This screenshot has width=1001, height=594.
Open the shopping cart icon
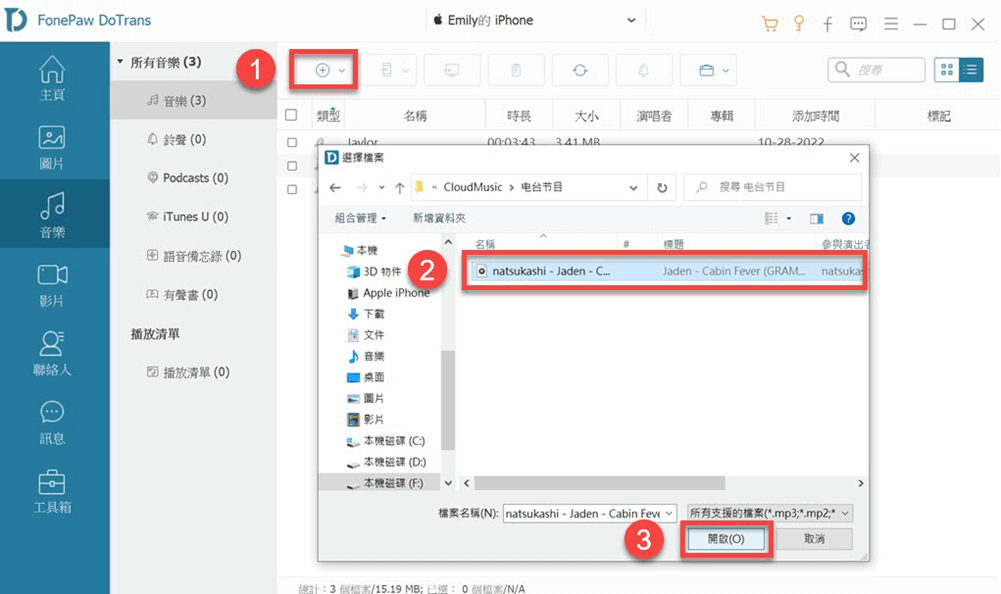(x=770, y=24)
